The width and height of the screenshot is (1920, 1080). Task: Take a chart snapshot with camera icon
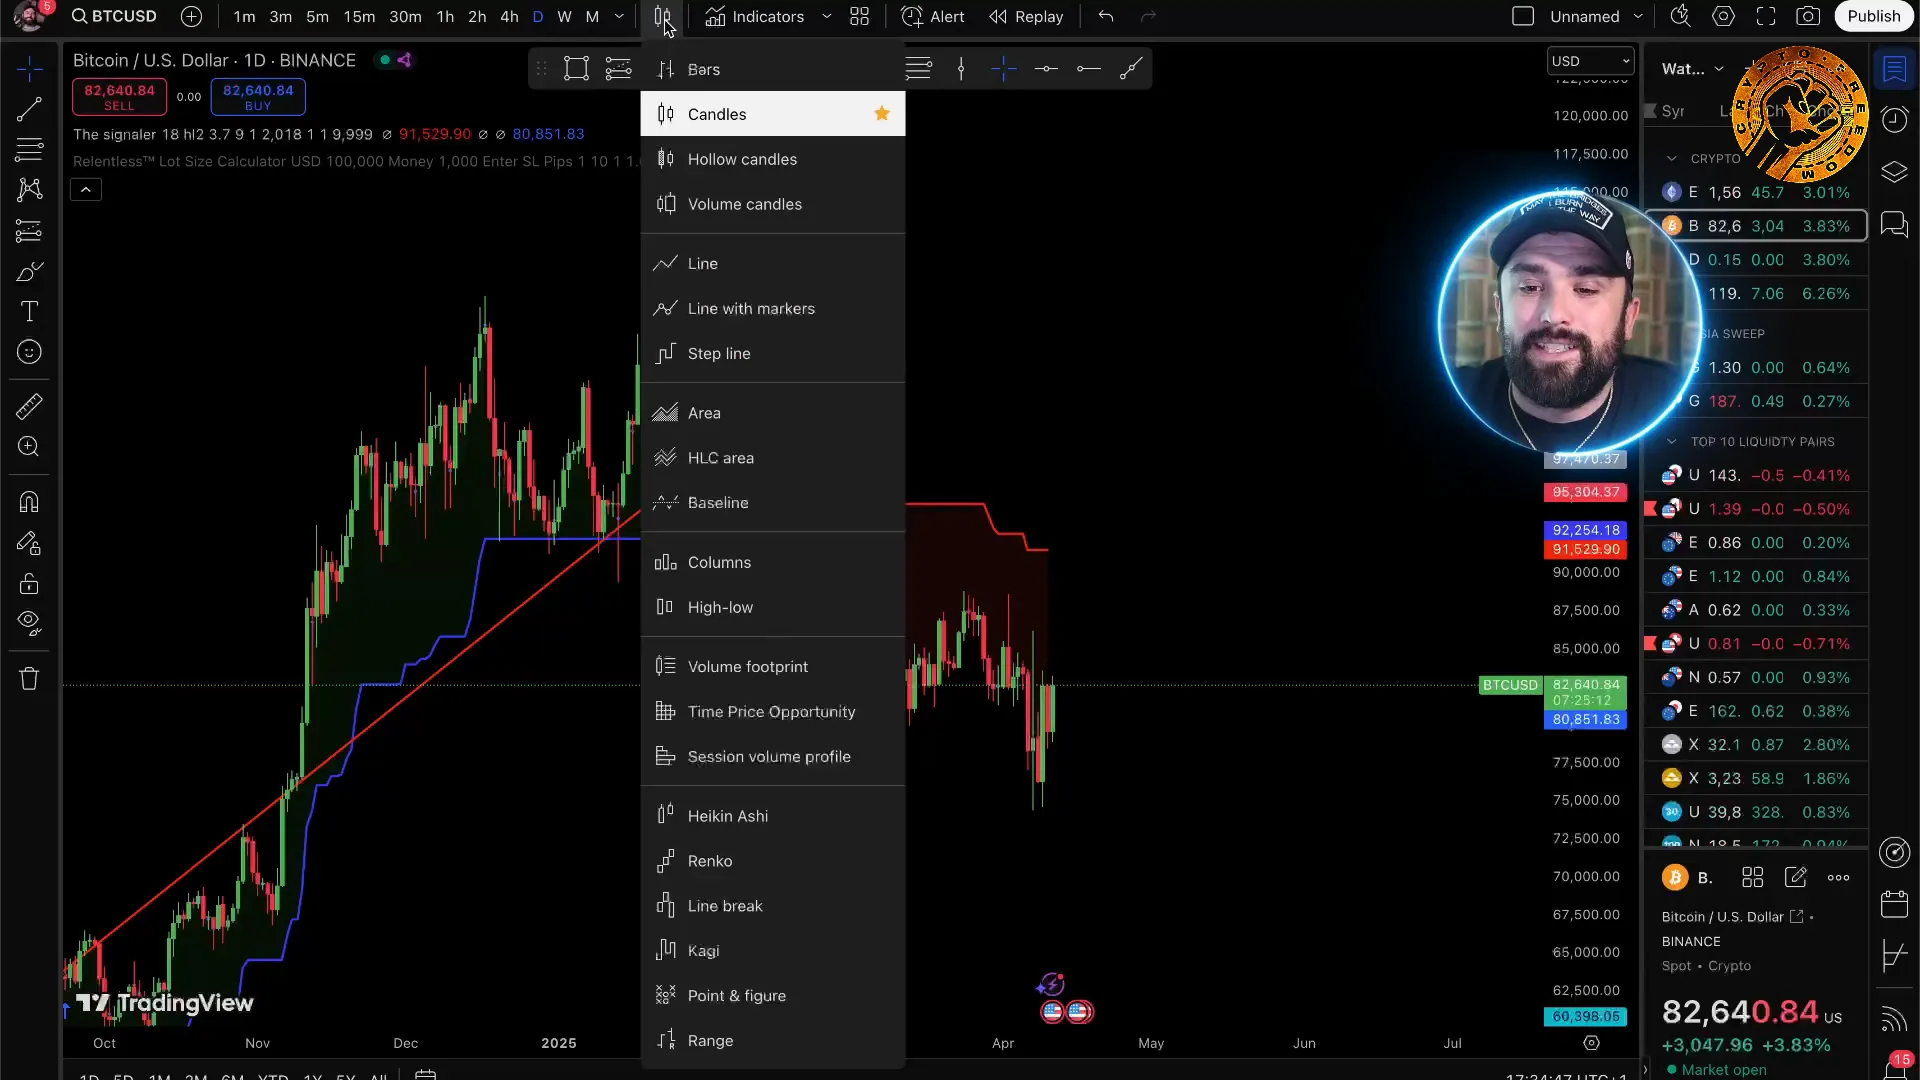[1808, 16]
